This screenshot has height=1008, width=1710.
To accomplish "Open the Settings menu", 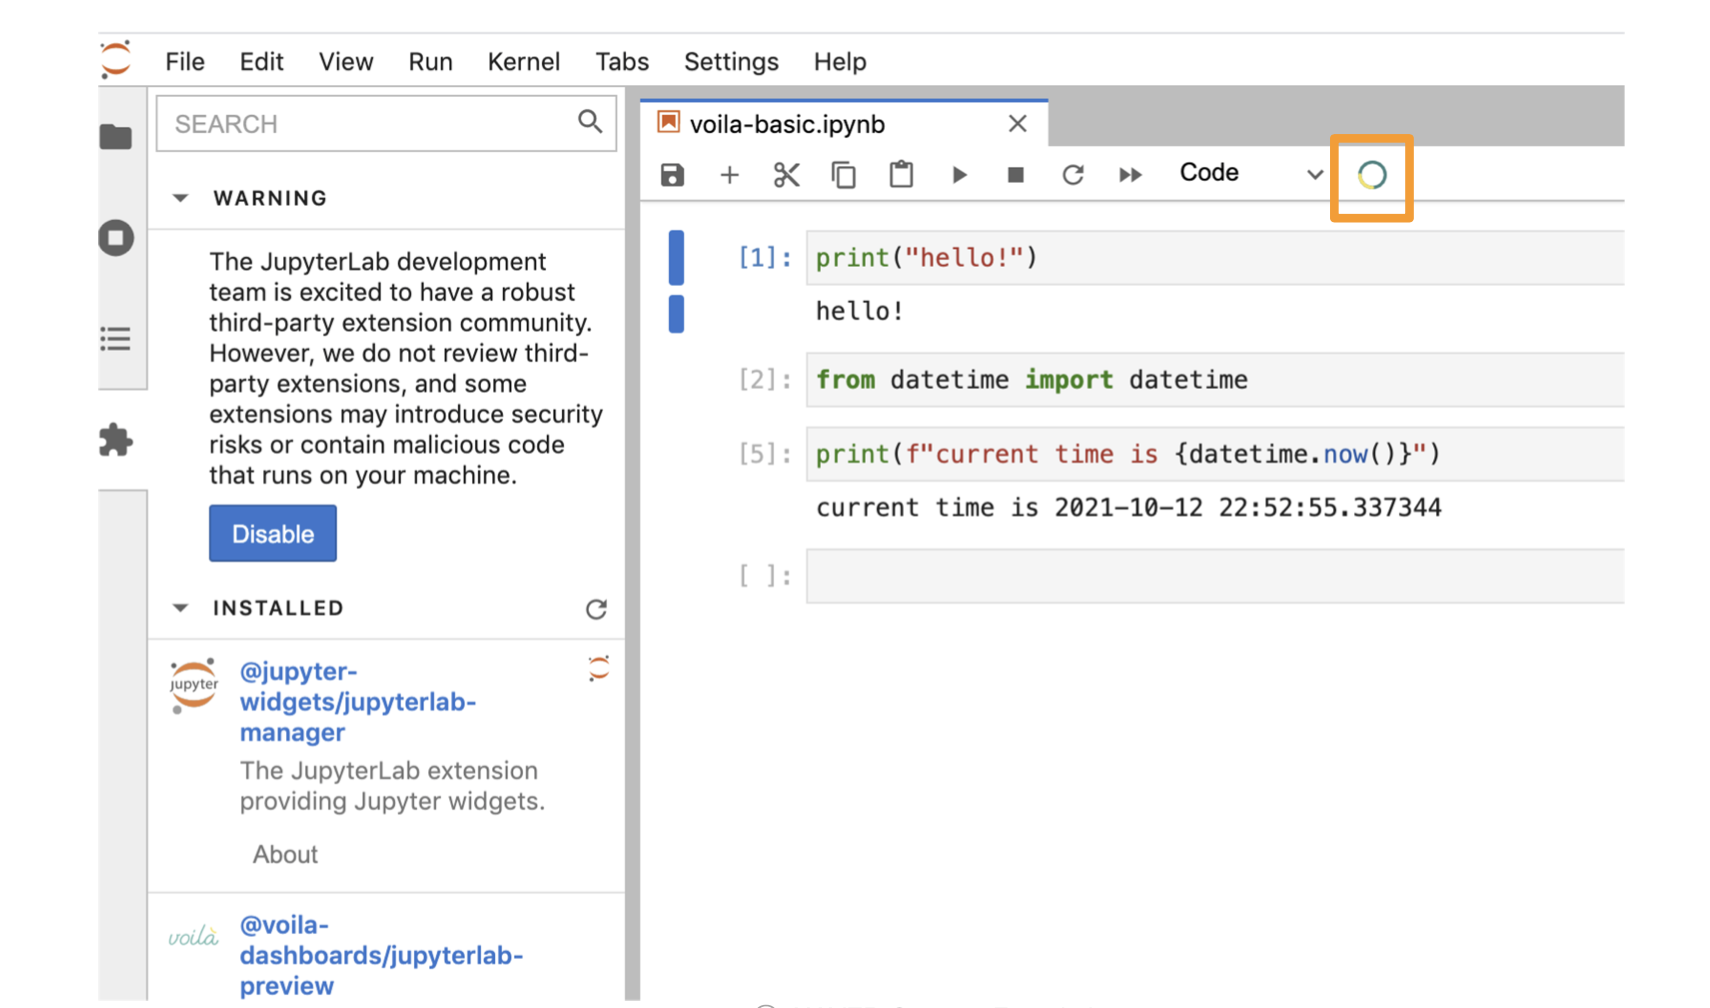I will (731, 62).
